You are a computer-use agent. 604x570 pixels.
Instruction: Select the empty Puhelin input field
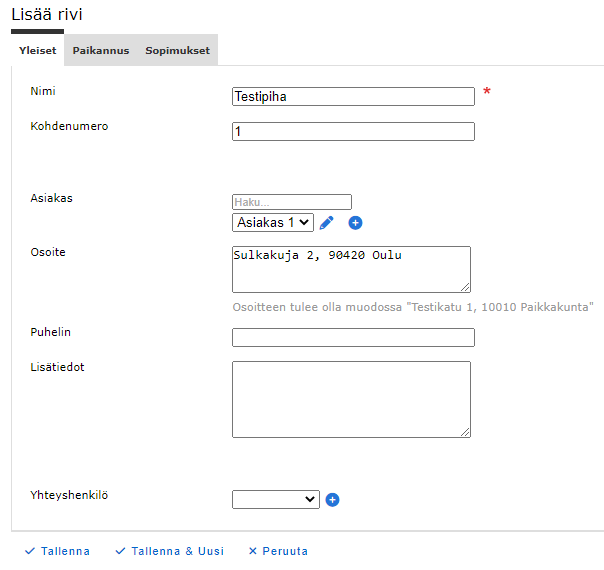[353, 337]
